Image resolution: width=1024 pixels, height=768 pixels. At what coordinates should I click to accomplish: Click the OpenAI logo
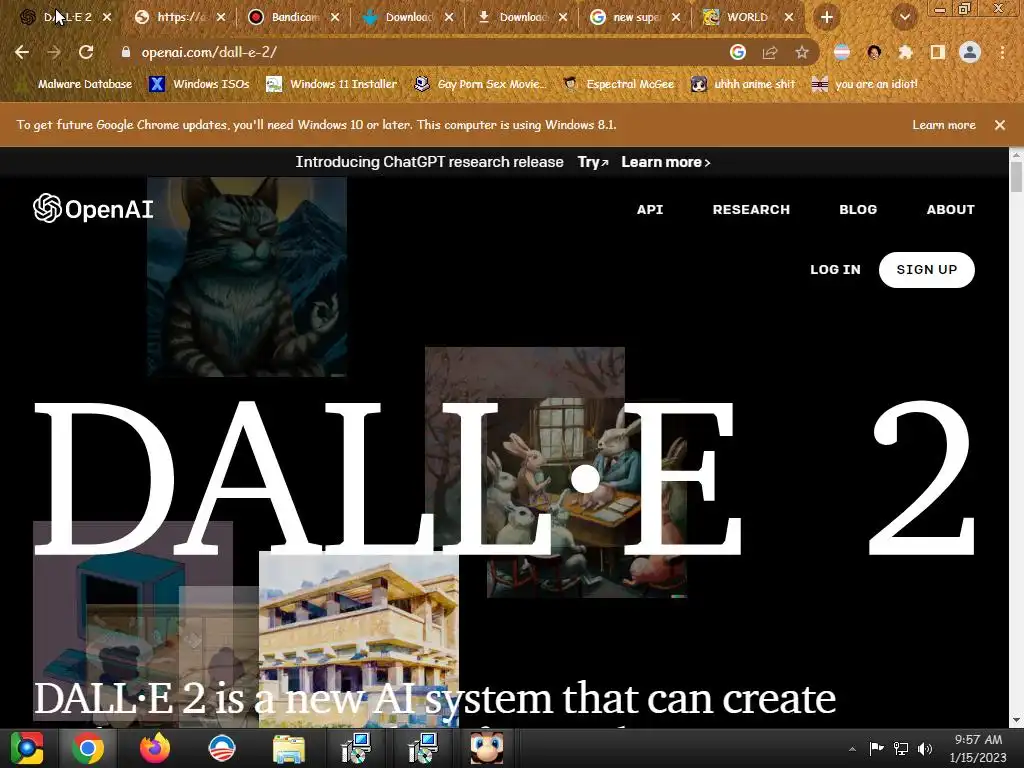pos(93,208)
